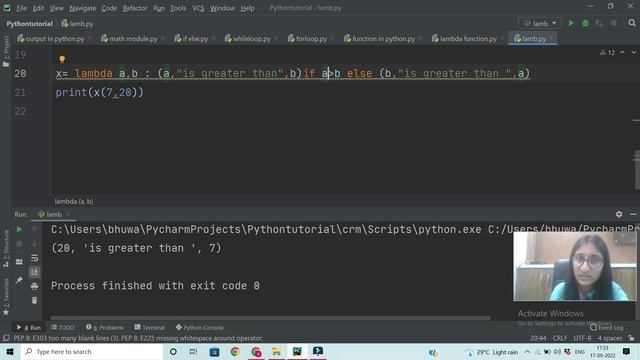Run with coverage icon in top toolbar
The height and width of the screenshot is (360, 640).
tap(599, 23)
